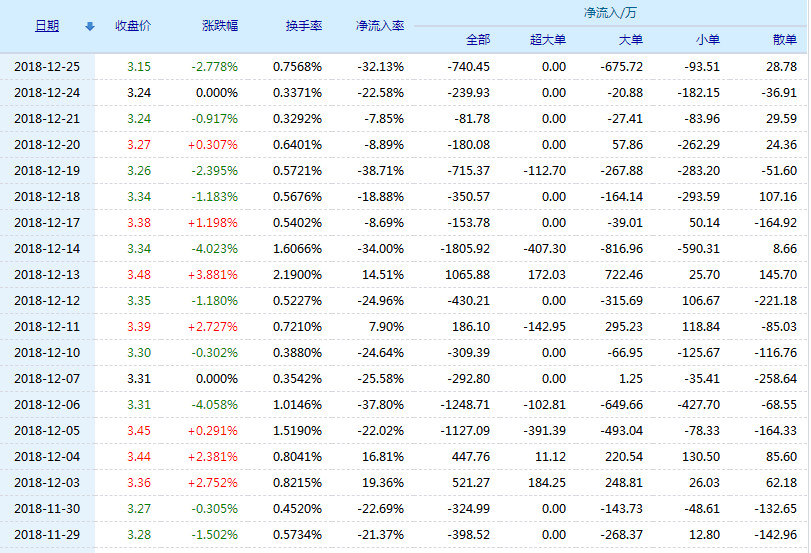Click the 涨跌幅 column header
The image size is (811, 553).
click(219, 27)
